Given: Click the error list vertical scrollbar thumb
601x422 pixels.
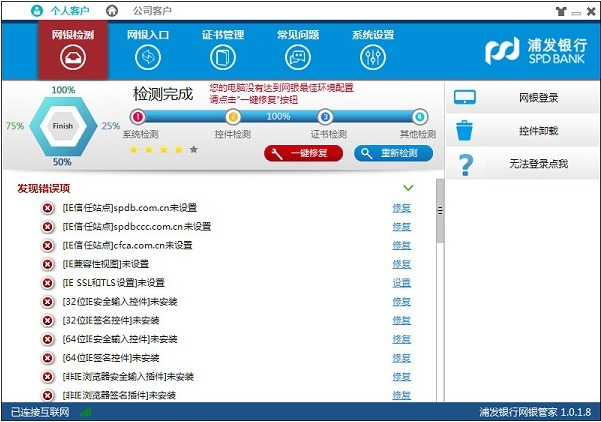Looking at the screenshot, I should [440, 211].
